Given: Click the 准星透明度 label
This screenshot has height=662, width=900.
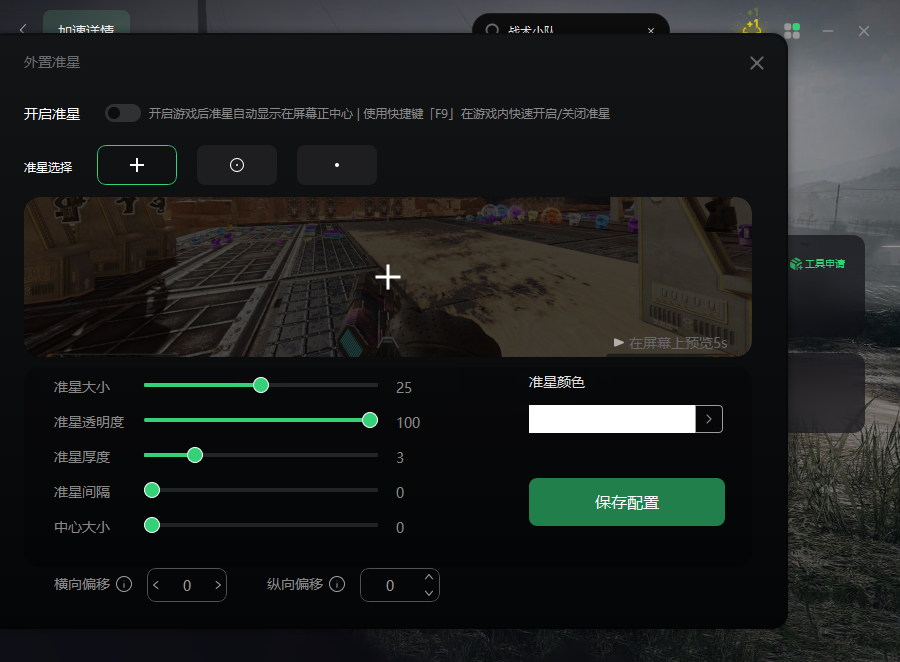Looking at the screenshot, I should 89,422.
